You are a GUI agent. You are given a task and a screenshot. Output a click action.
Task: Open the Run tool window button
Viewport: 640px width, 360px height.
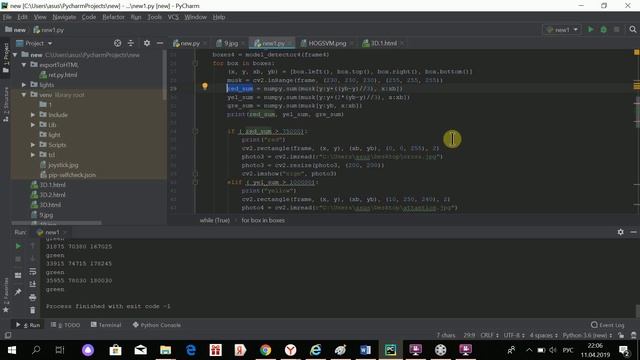28,325
